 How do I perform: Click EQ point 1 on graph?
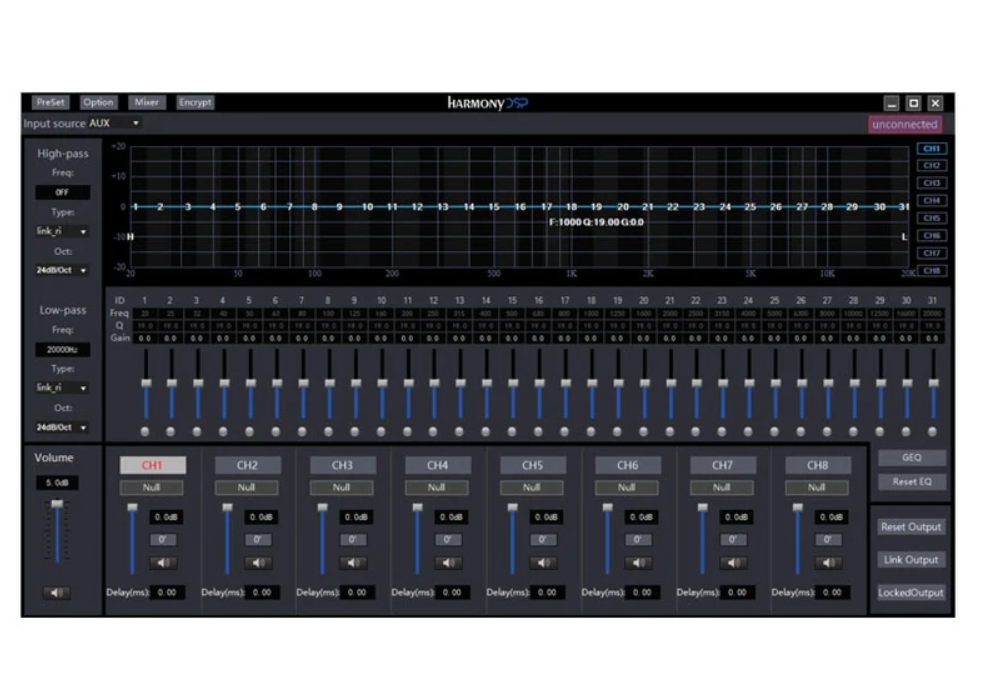point(135,207)
